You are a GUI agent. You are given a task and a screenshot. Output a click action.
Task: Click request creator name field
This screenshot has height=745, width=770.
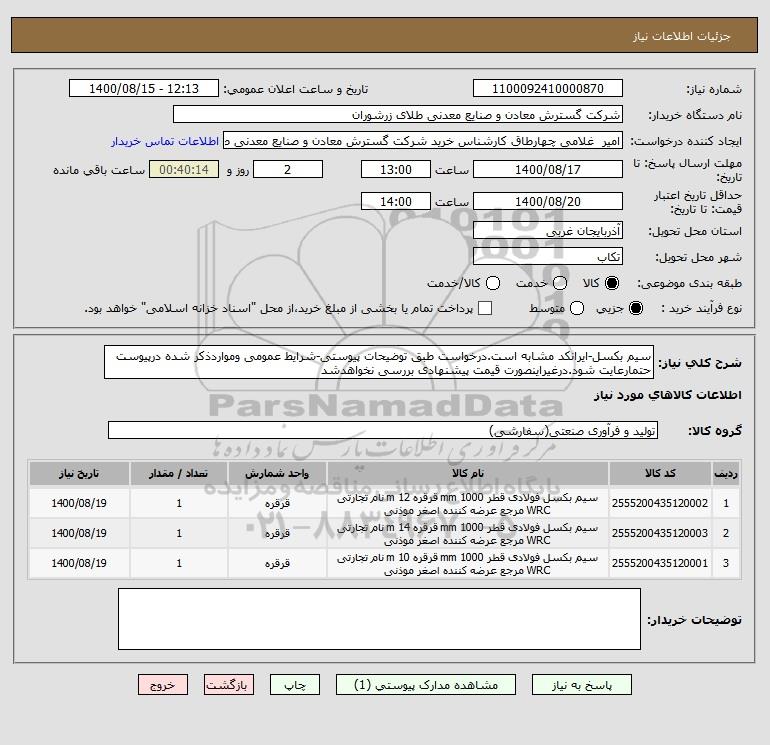tap(423, 141)
